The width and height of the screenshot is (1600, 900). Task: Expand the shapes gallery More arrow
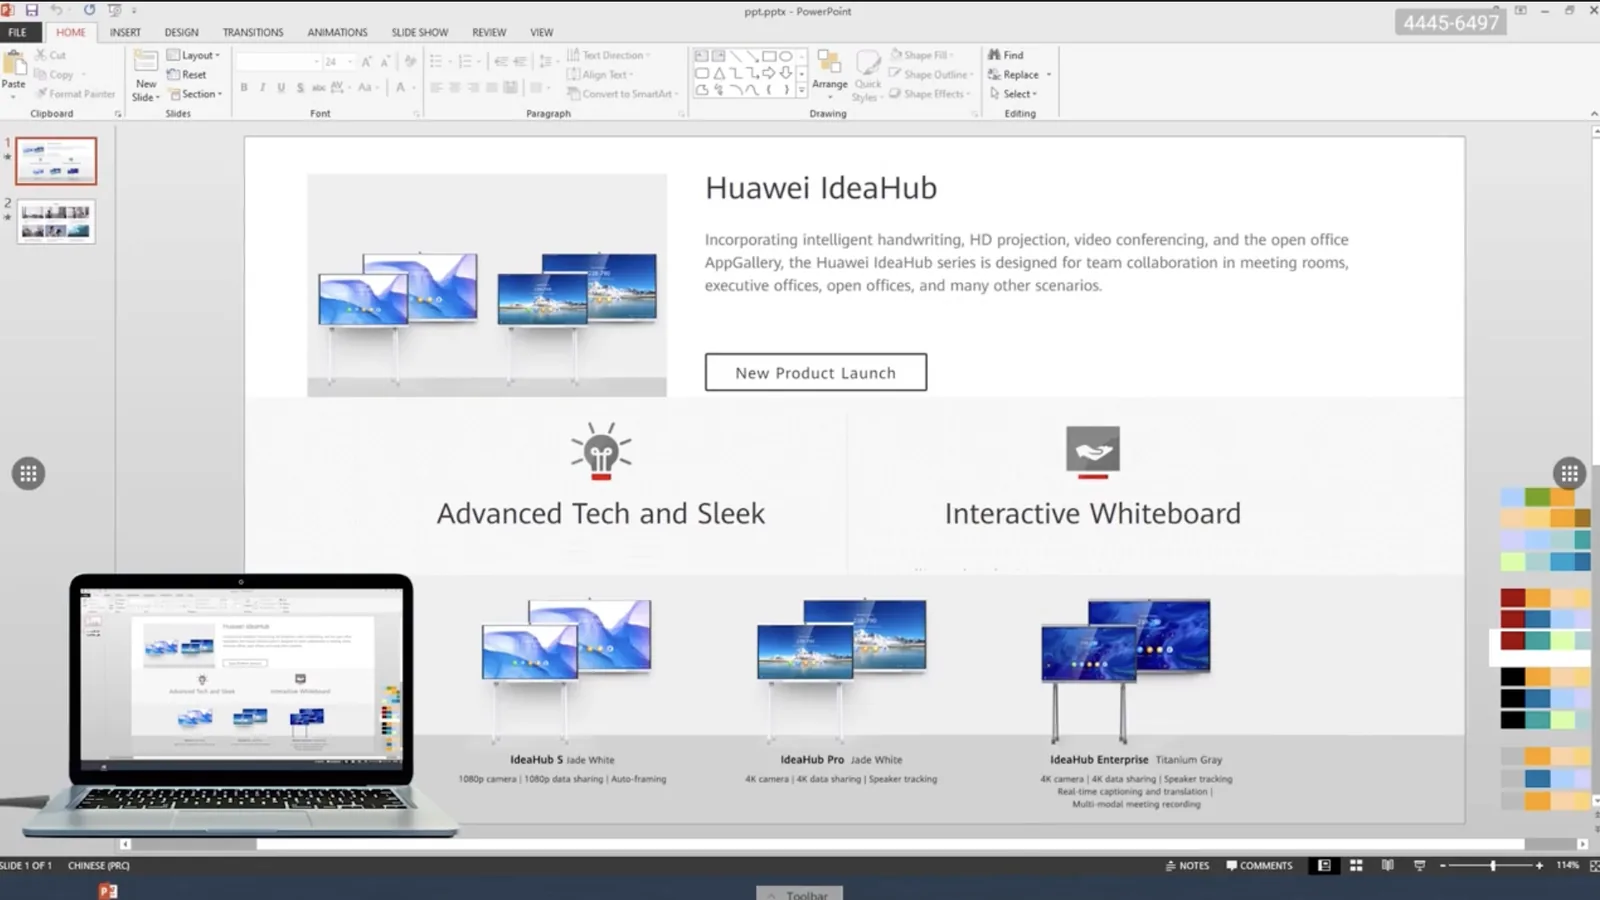click(x=801, y=90)
